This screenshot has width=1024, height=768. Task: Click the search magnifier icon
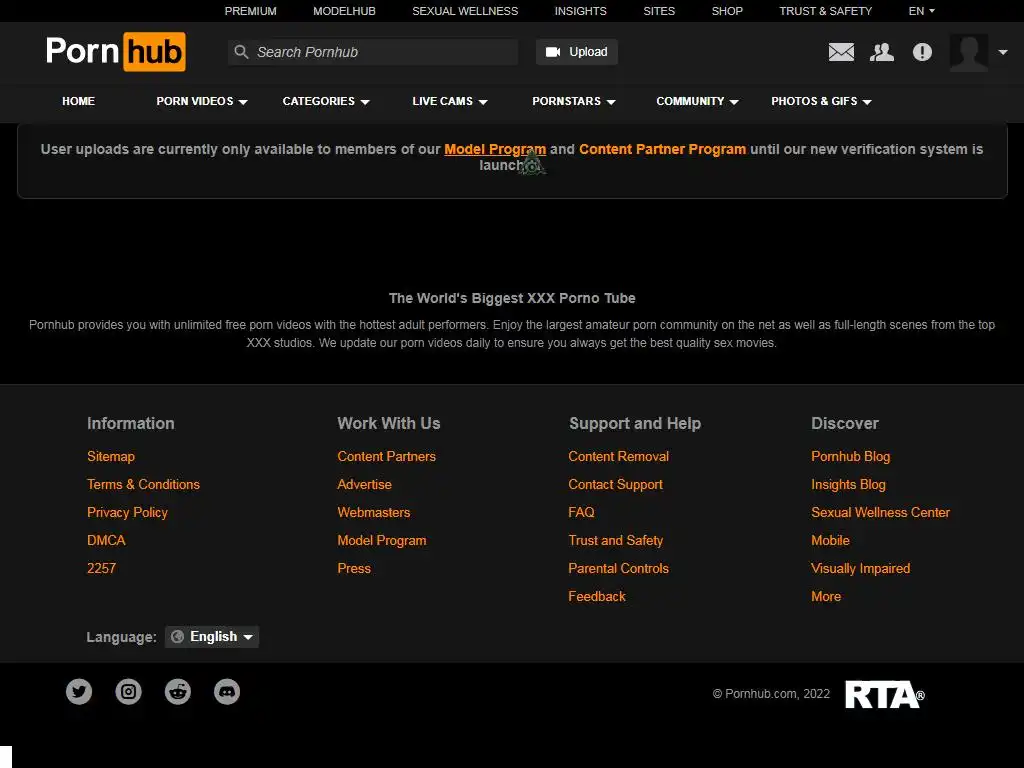pos(241,52)
